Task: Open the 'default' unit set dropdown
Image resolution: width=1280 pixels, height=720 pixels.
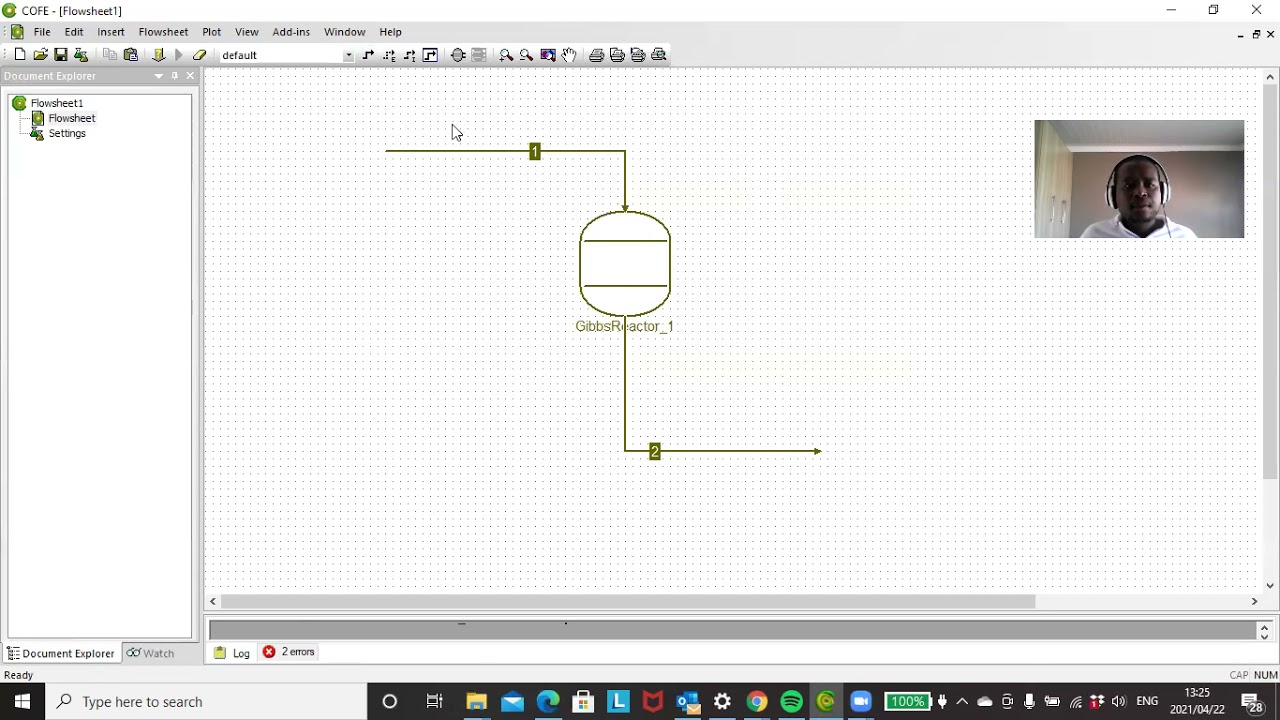Action: coord(348,55)
